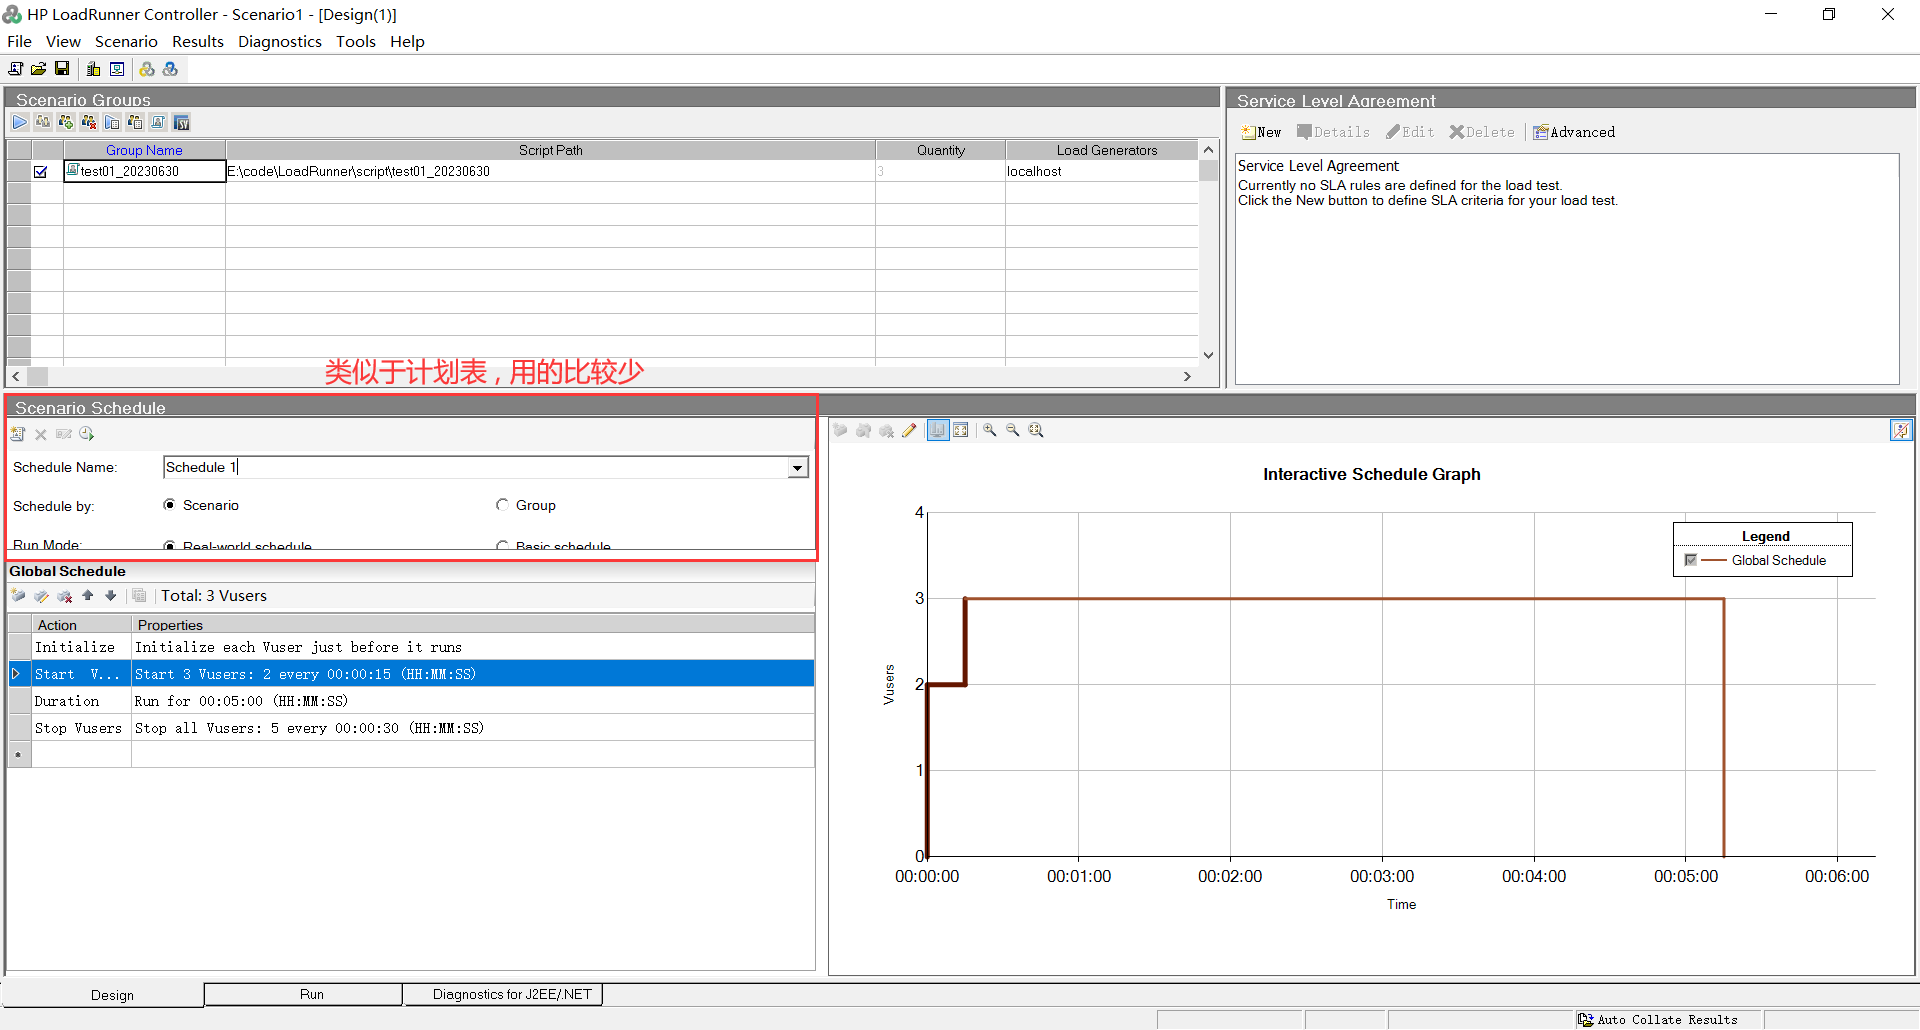Click the graph Edit Mode pencil icon
The image size is (1920, 1030).
point(909,430)
